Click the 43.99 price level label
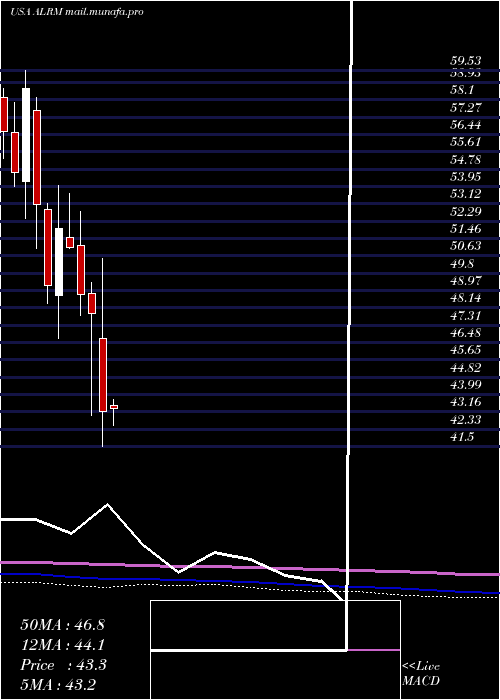The width and height of the screenshot is (500, 700). 465,384
